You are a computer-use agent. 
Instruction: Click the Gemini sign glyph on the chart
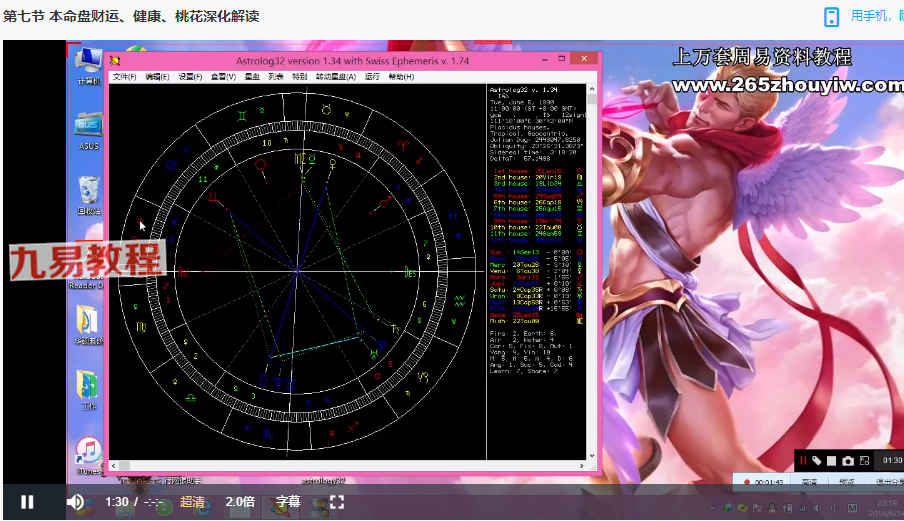(242, 116)
